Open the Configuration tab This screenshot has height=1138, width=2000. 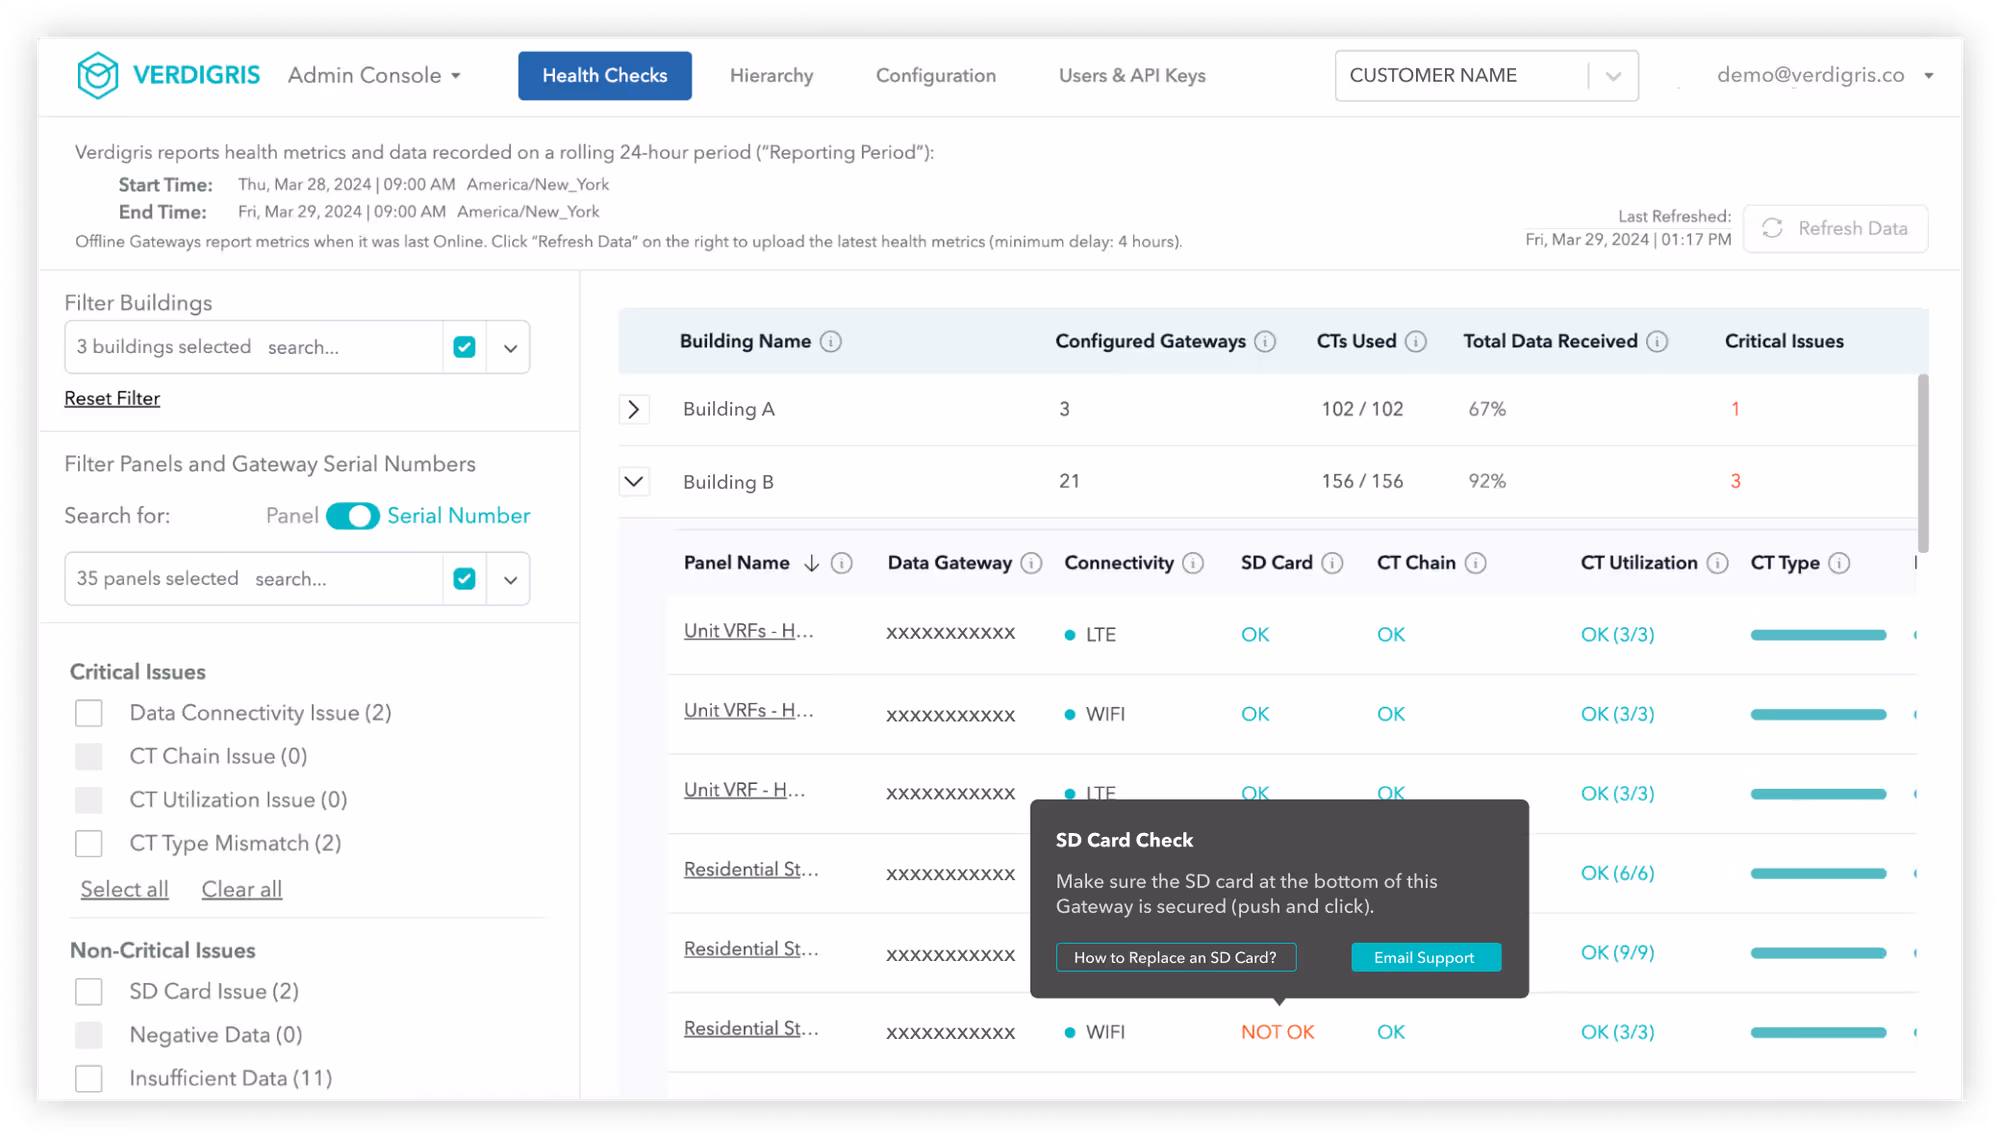coord(935,76)
